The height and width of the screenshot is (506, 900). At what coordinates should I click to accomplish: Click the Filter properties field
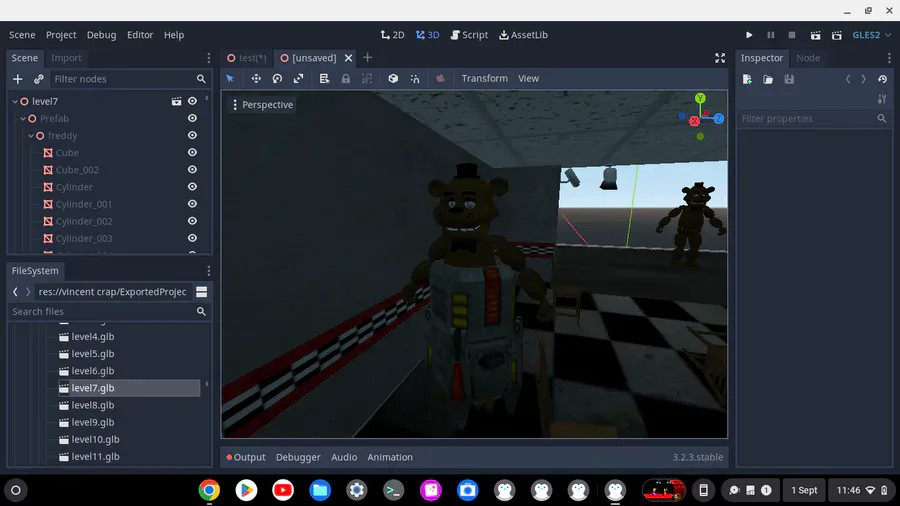click(814, 119)
